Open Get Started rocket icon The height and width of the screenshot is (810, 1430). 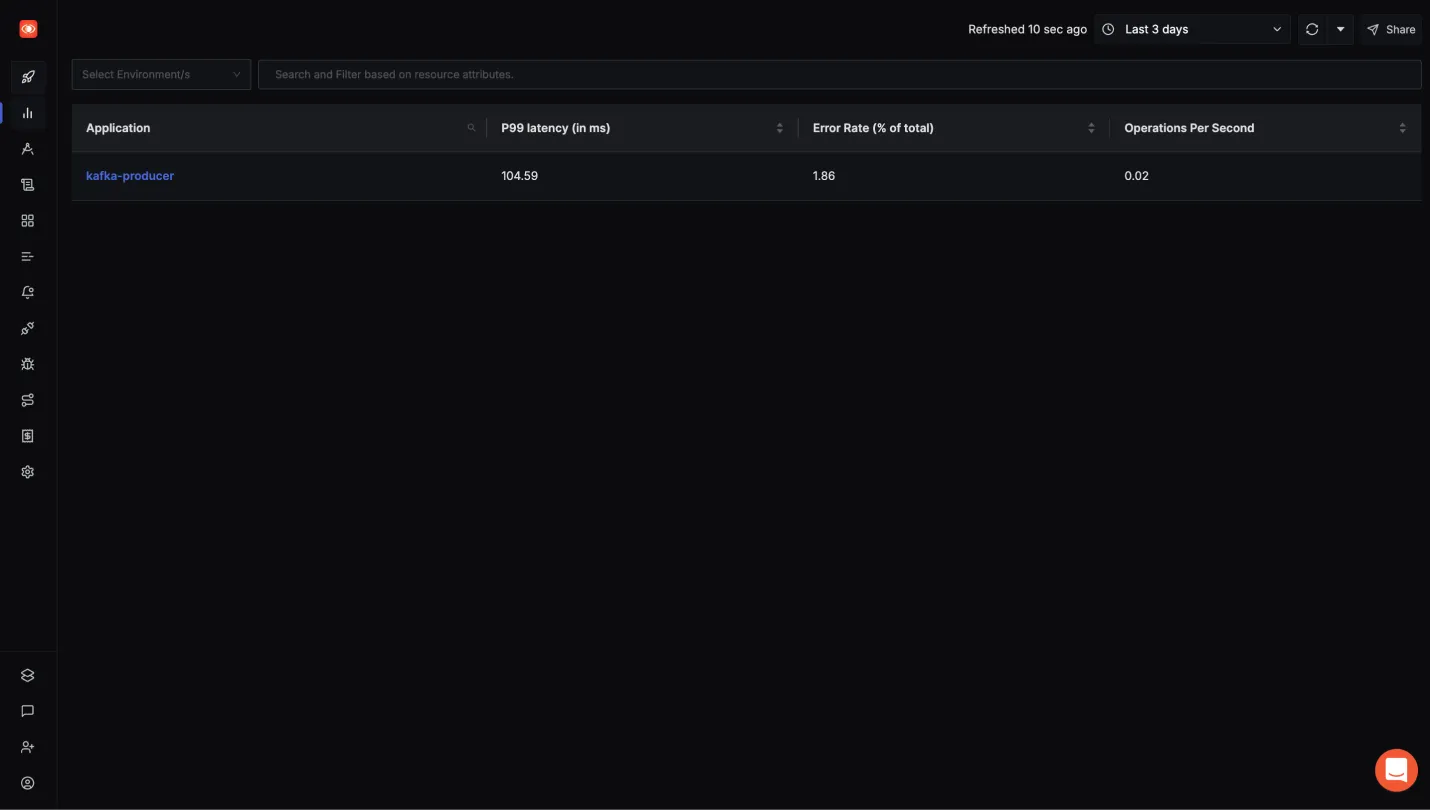[28, 77]
